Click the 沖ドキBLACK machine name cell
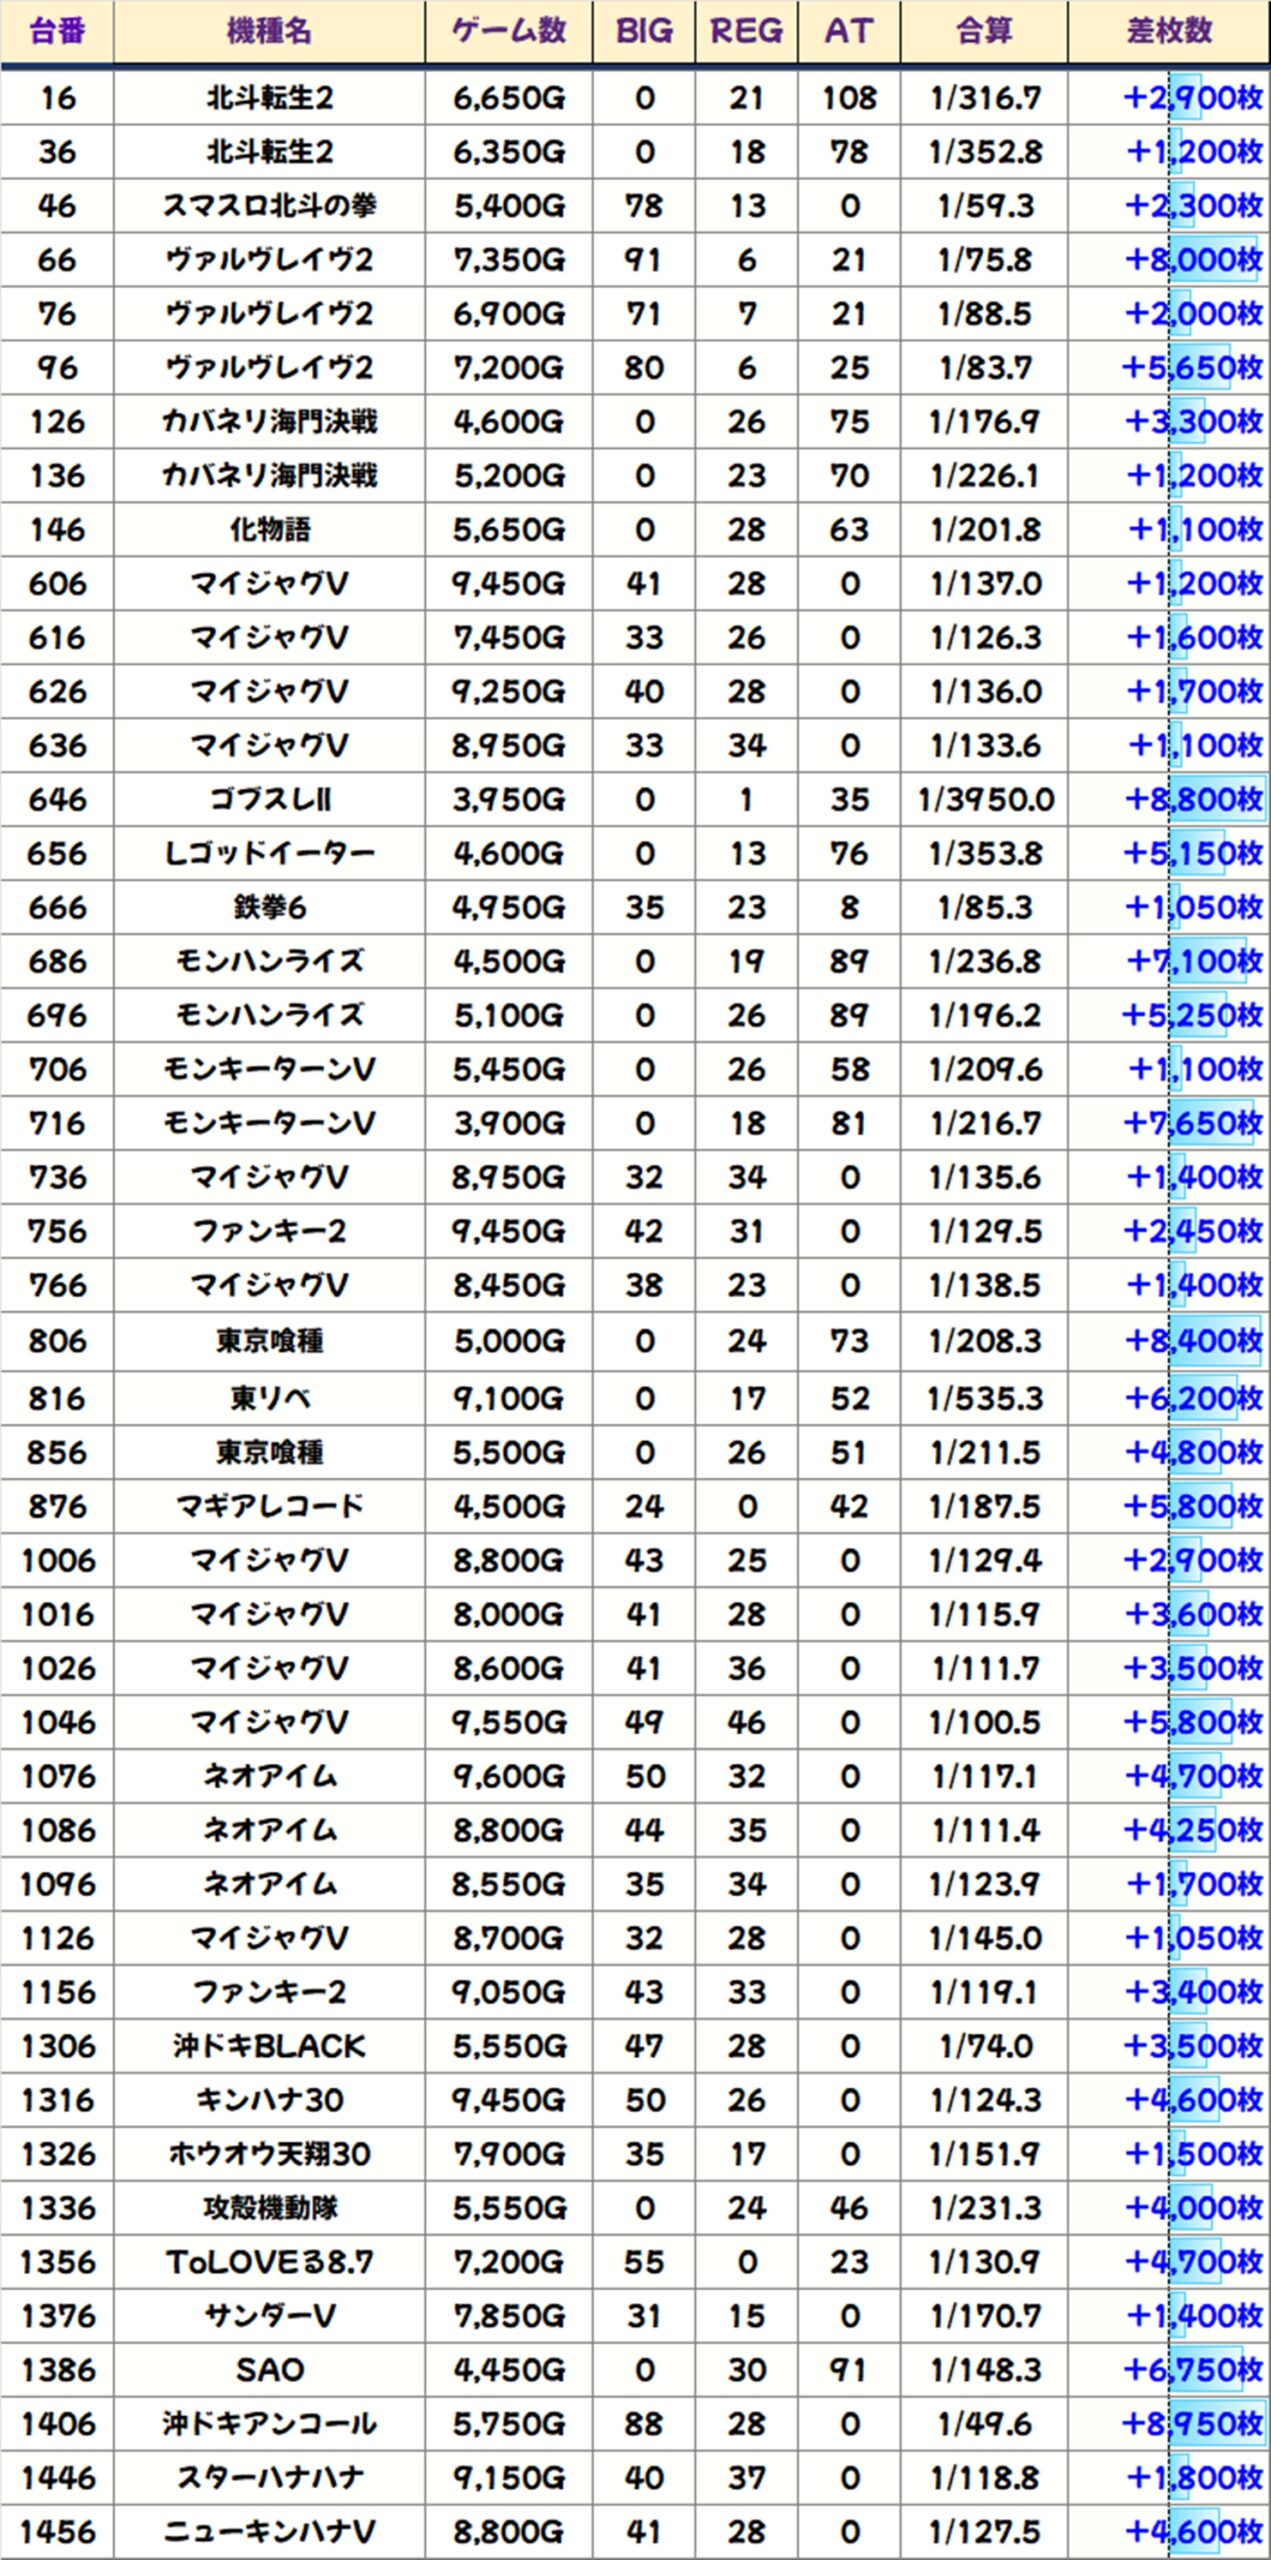This screenshot has width=1271, height=2560. (x=269, y=2046)
